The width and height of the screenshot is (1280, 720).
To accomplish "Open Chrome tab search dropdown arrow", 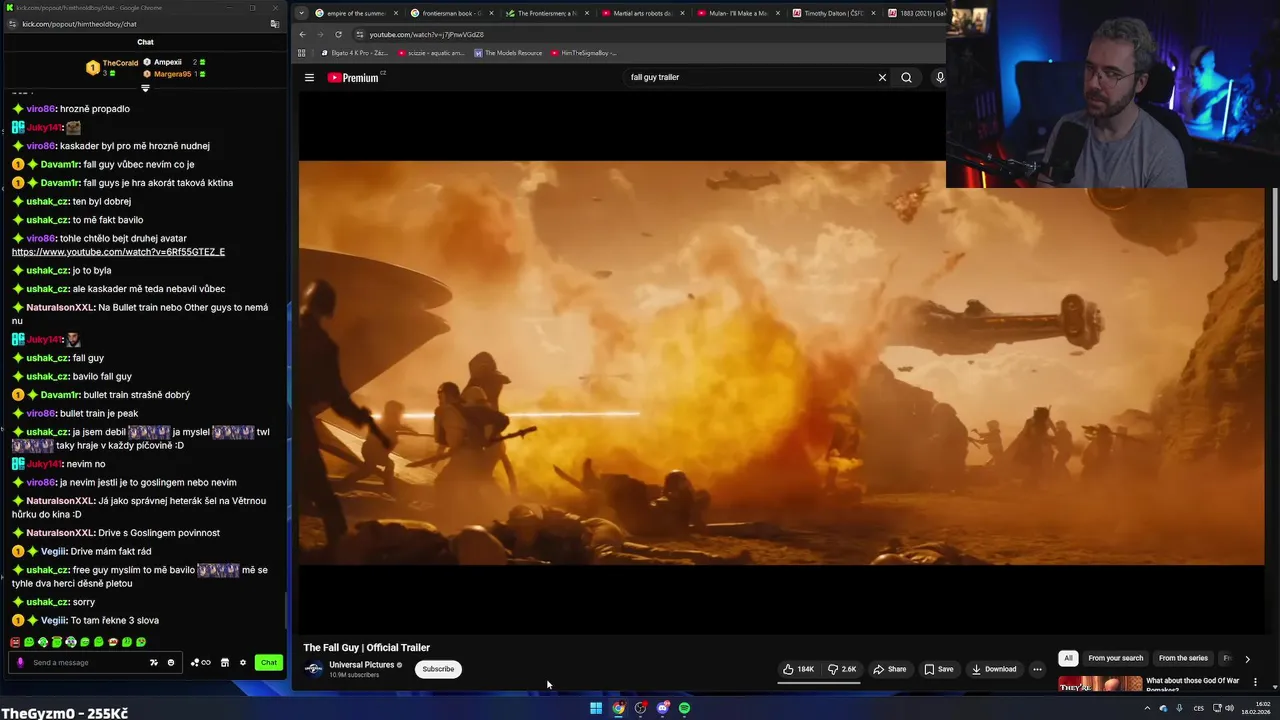I will coord(301,13).
